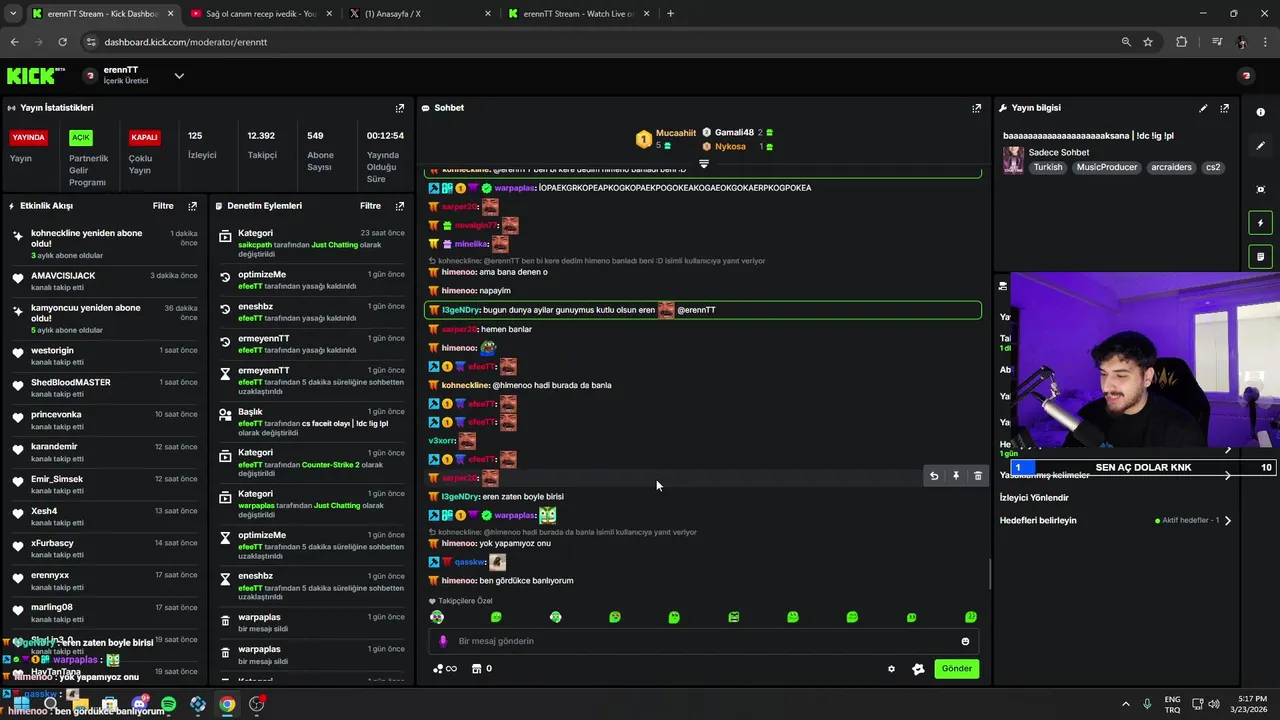Image resolution: width=1280 pixels, height=720 pixels.
Task: Select the MusicProducer tag chip
Action: tap(1107, 168)
